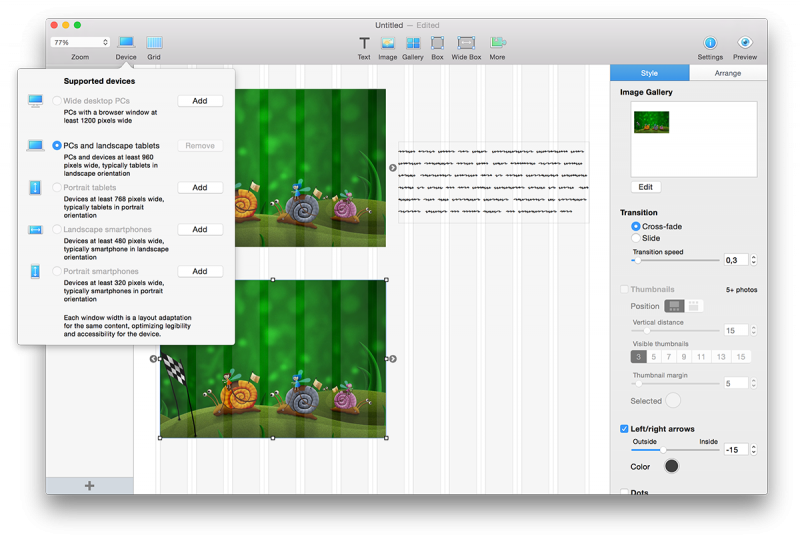Add the Portrait tablets device
The width and height of the screenshot is (800, 541).
pos(200,187)
